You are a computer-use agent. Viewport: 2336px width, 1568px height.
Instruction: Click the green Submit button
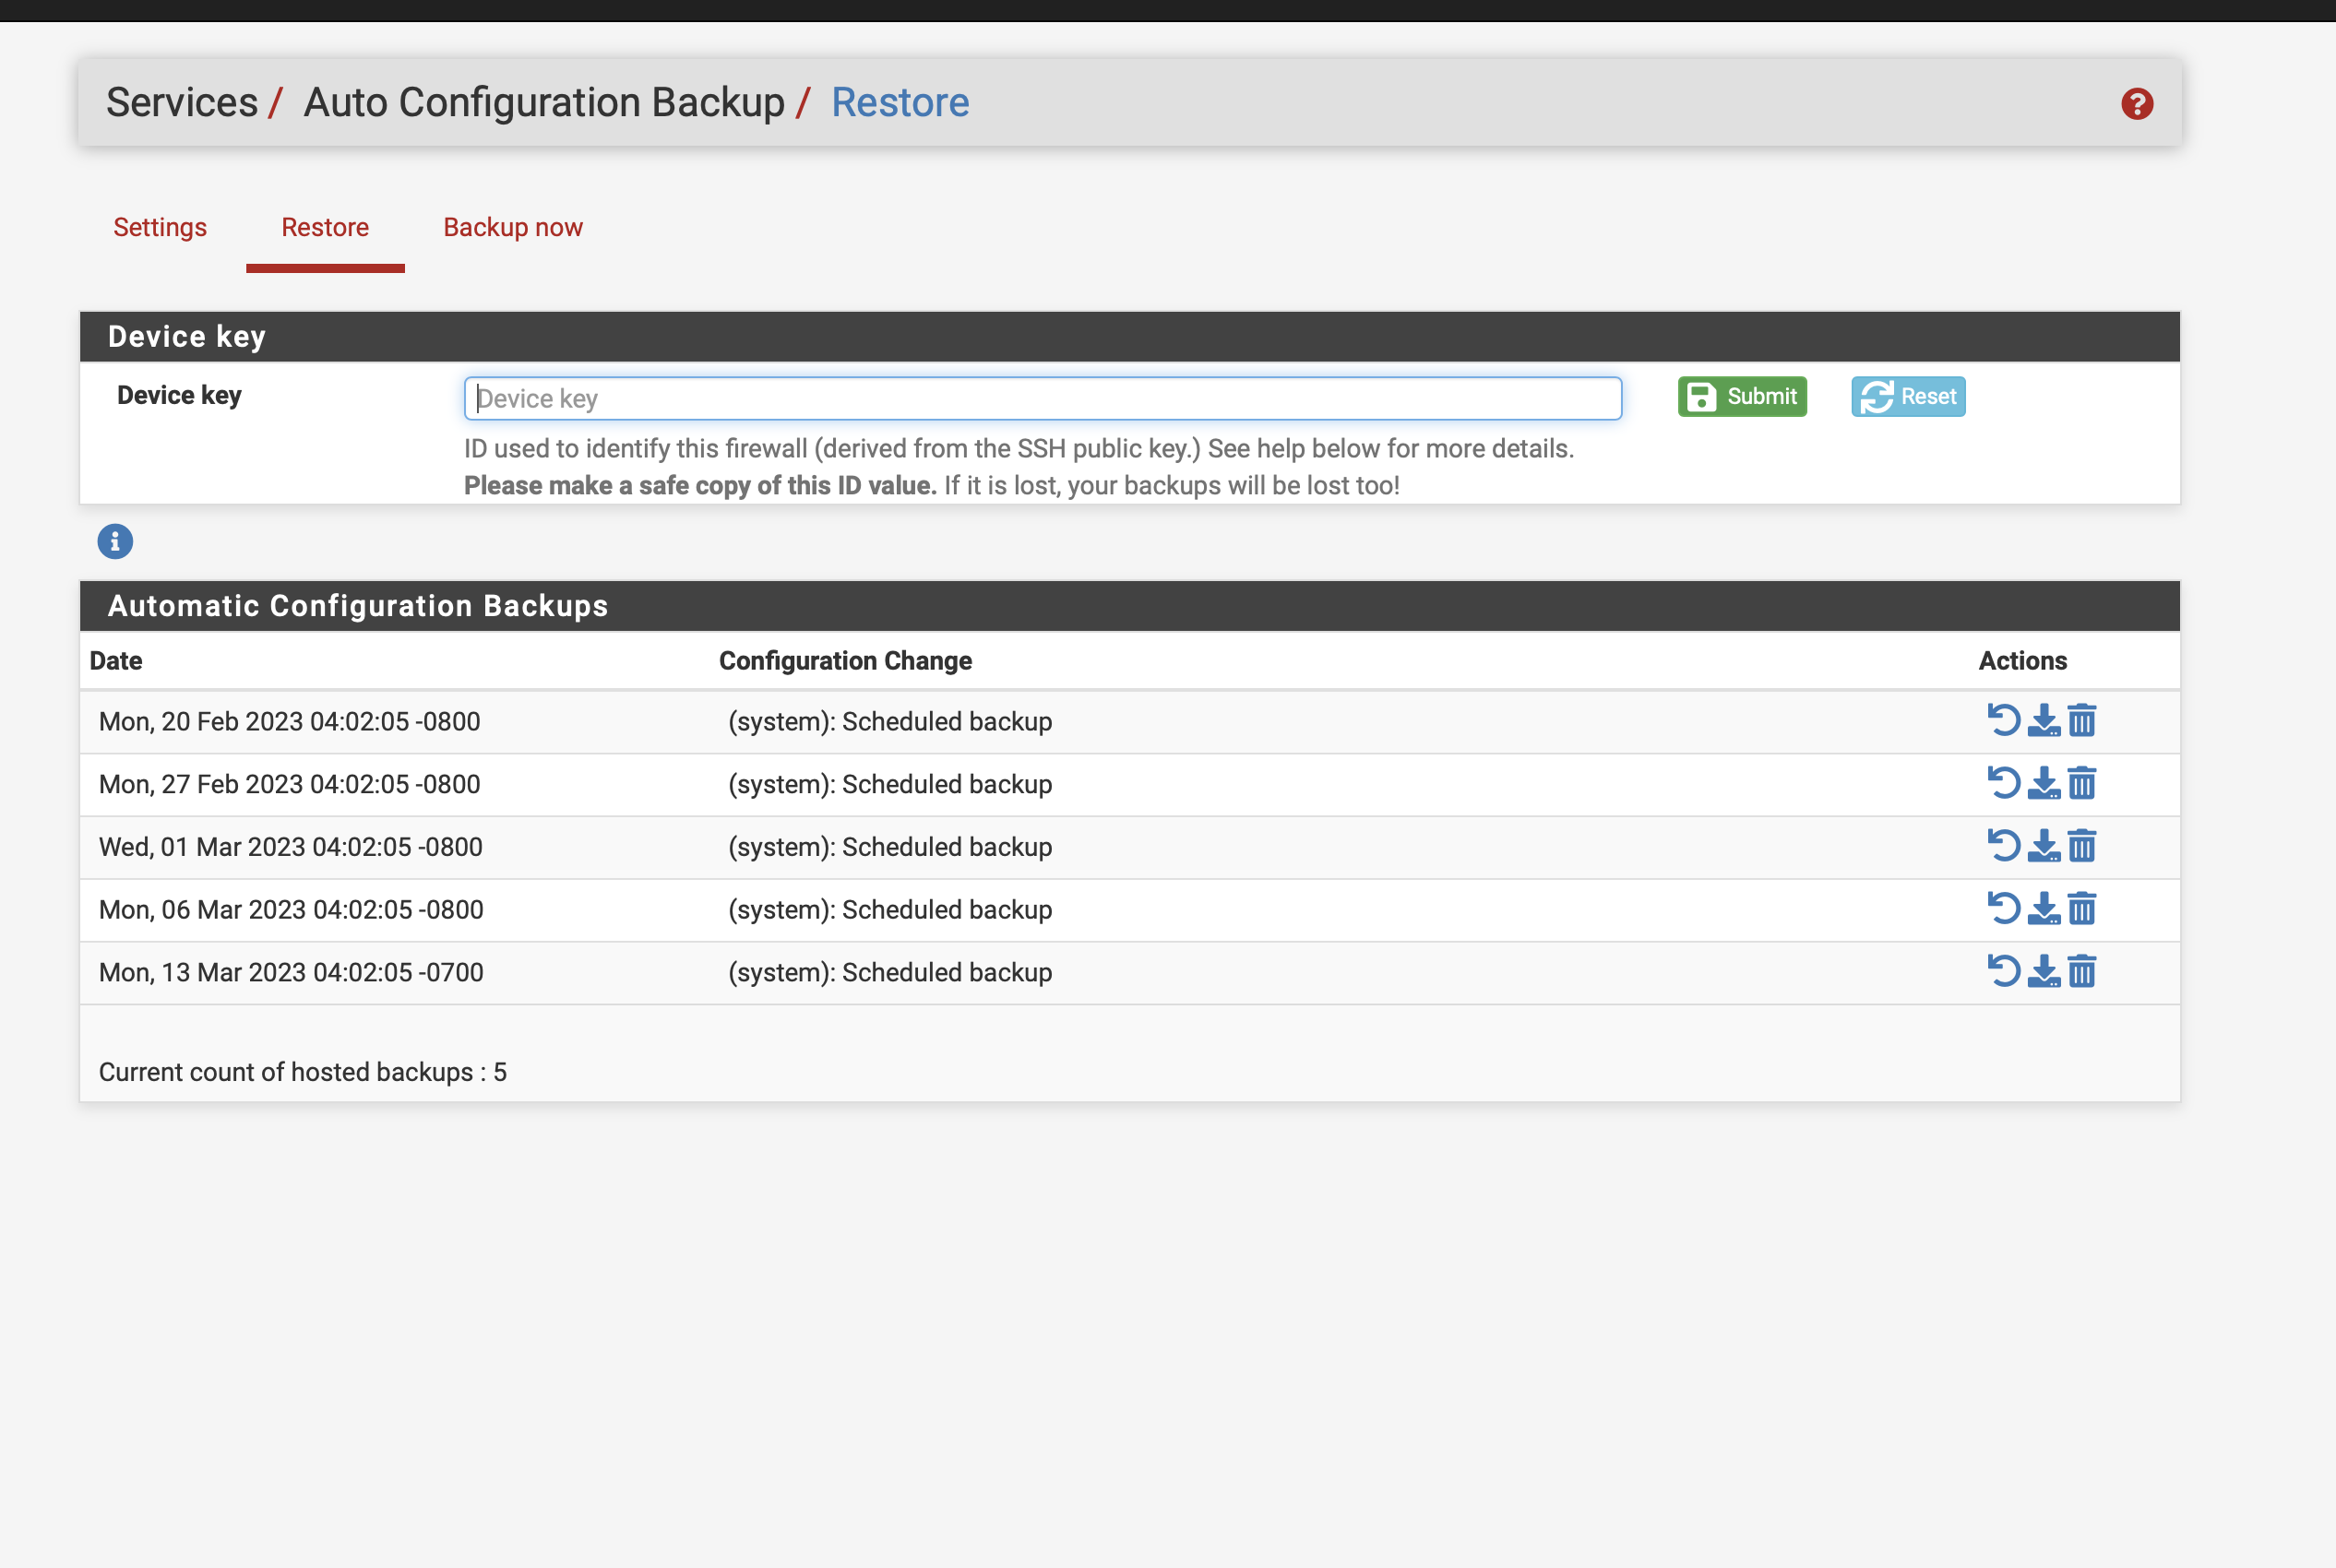tap(1742, 397)
